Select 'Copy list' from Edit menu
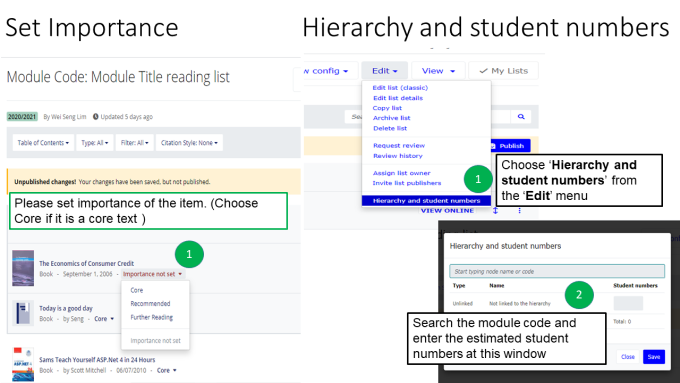Image resolution: width=680 pixels, height=383 pixels. [387, 108]
